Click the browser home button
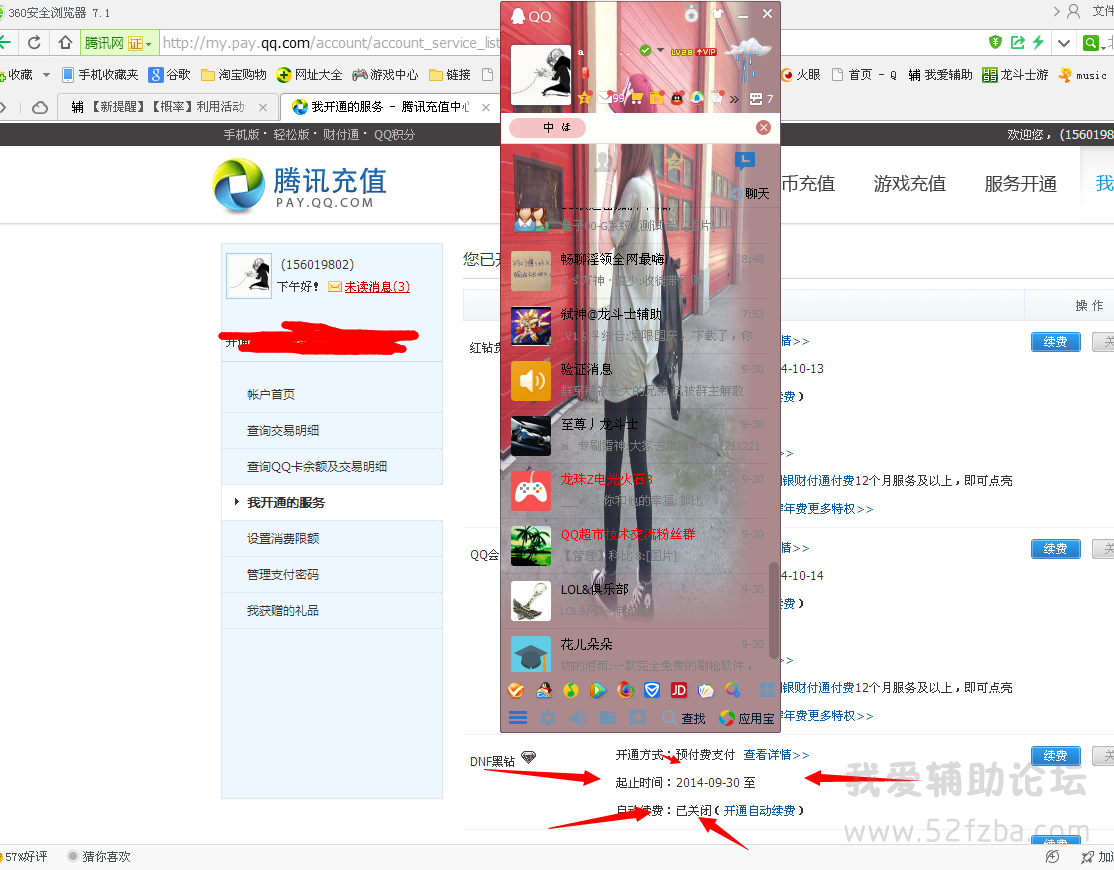The height and width of the screenshot is (870, 1114). [x=66, y=43]
